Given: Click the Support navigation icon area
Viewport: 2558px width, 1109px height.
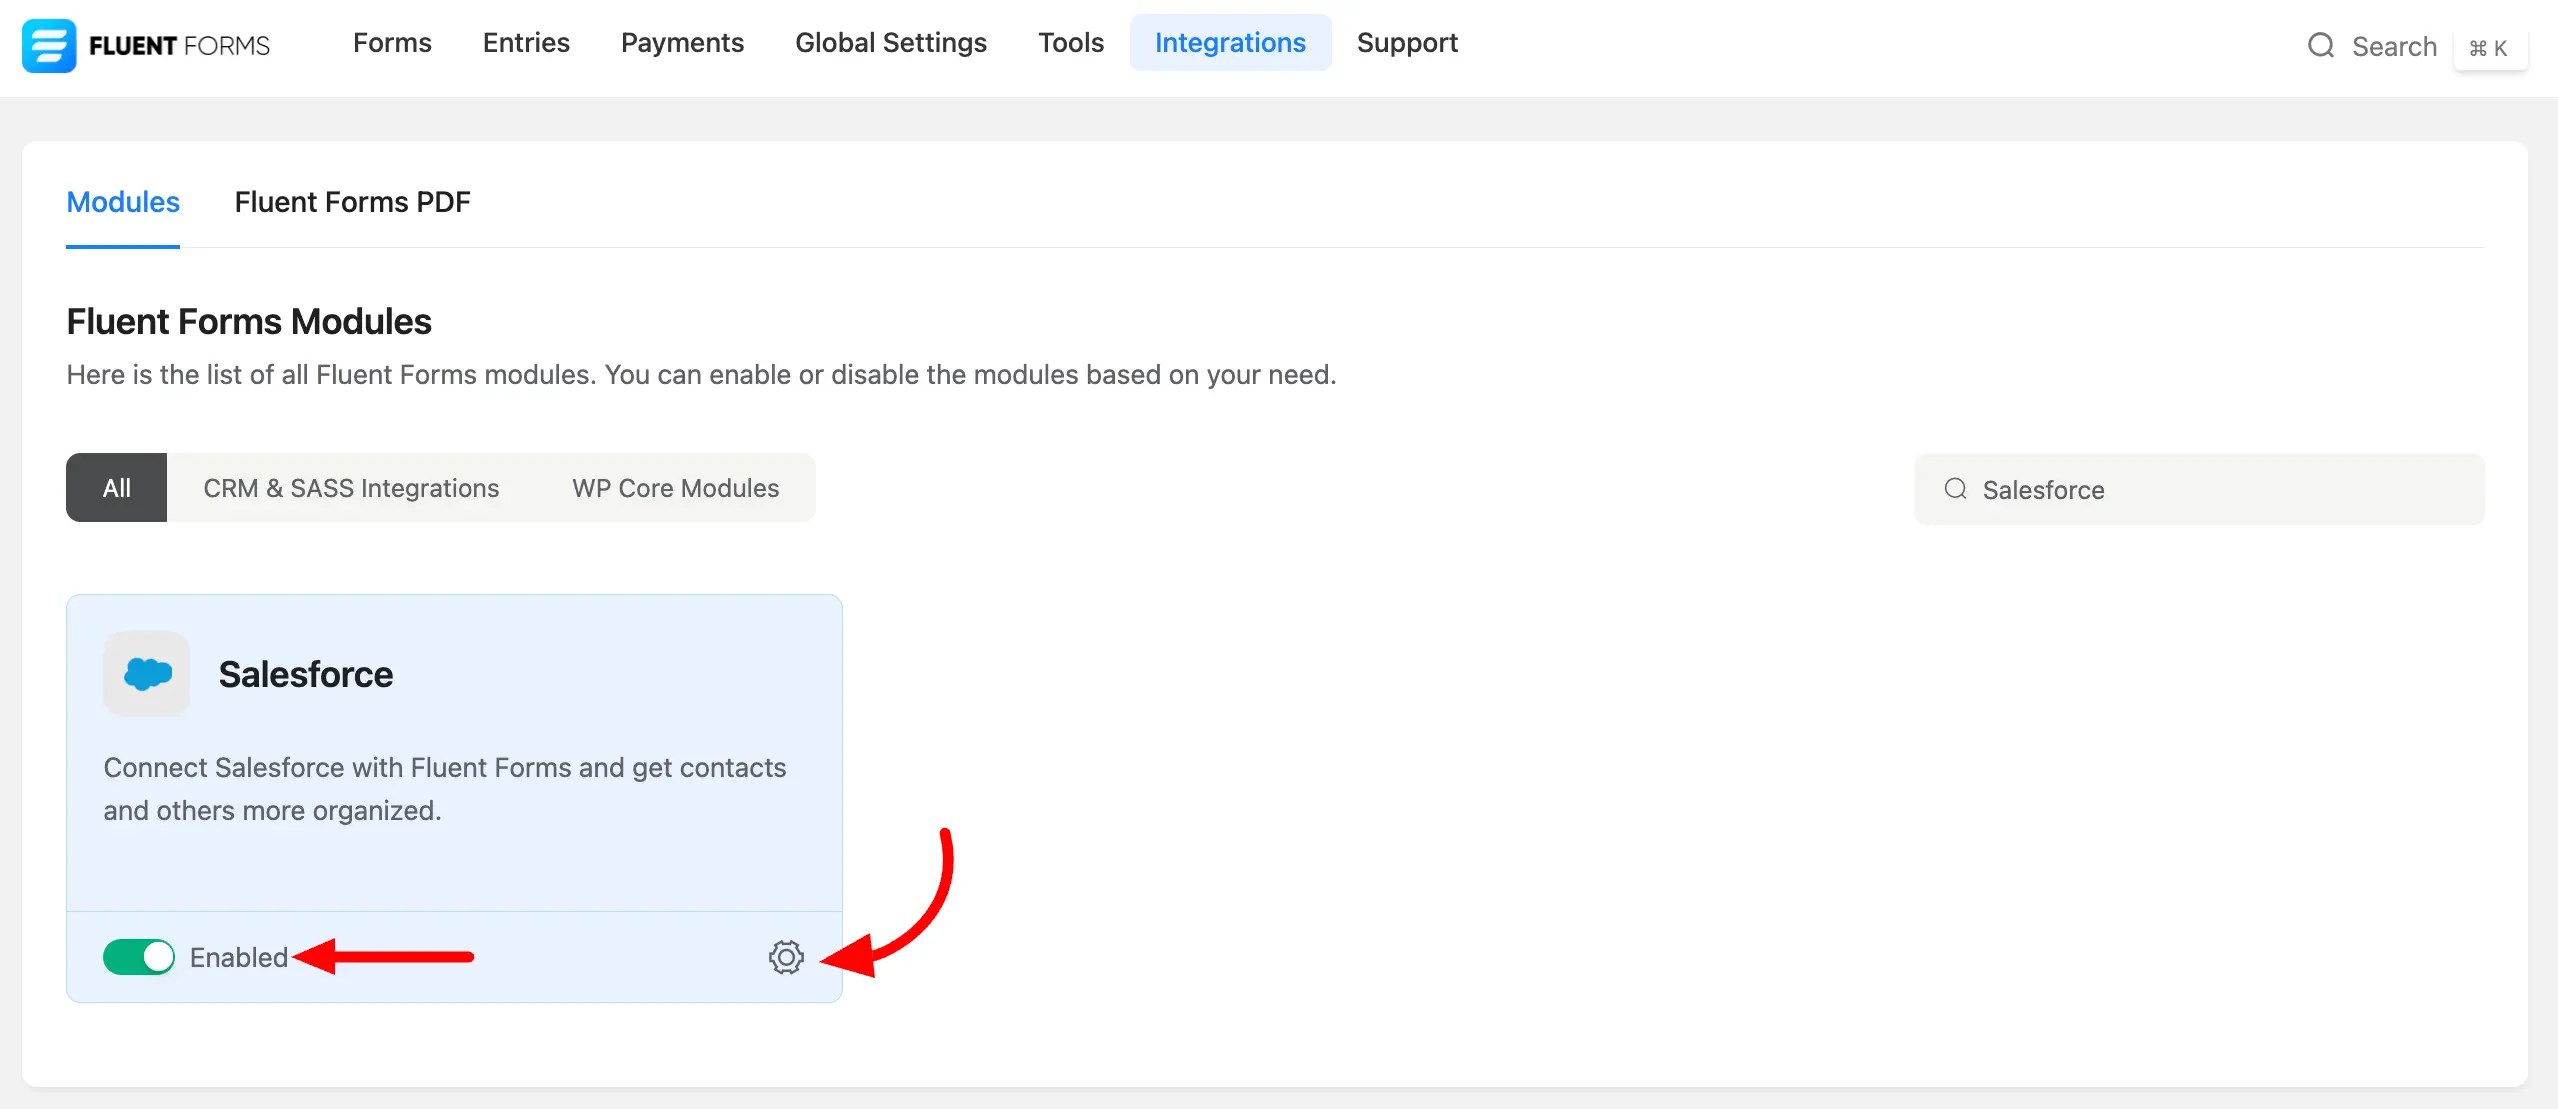Looking at the screenshot, I should click(x=1406, y=42).
